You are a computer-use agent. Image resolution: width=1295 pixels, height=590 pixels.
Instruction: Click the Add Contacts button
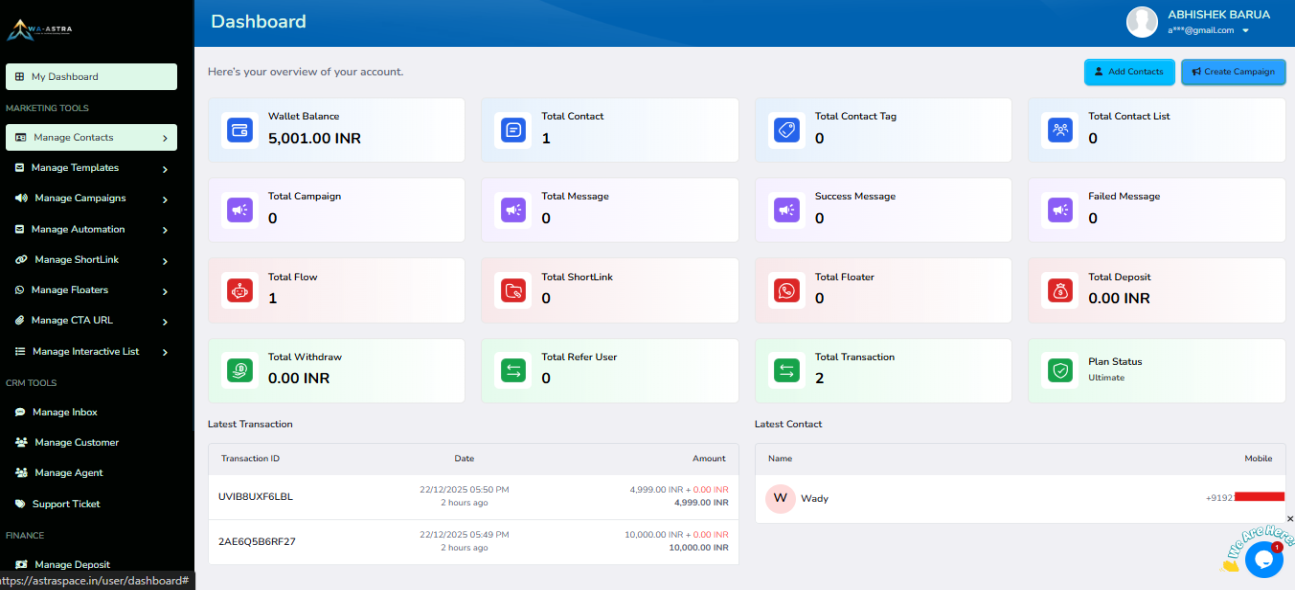[x=1129, y=72]
